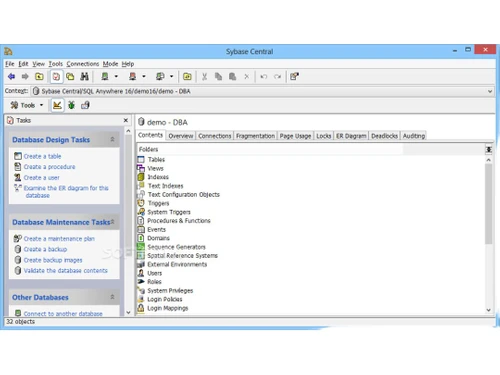Click the New Folder toolbar icon
The height and width of the screenshot is (375, 500).
click(187, 77)
